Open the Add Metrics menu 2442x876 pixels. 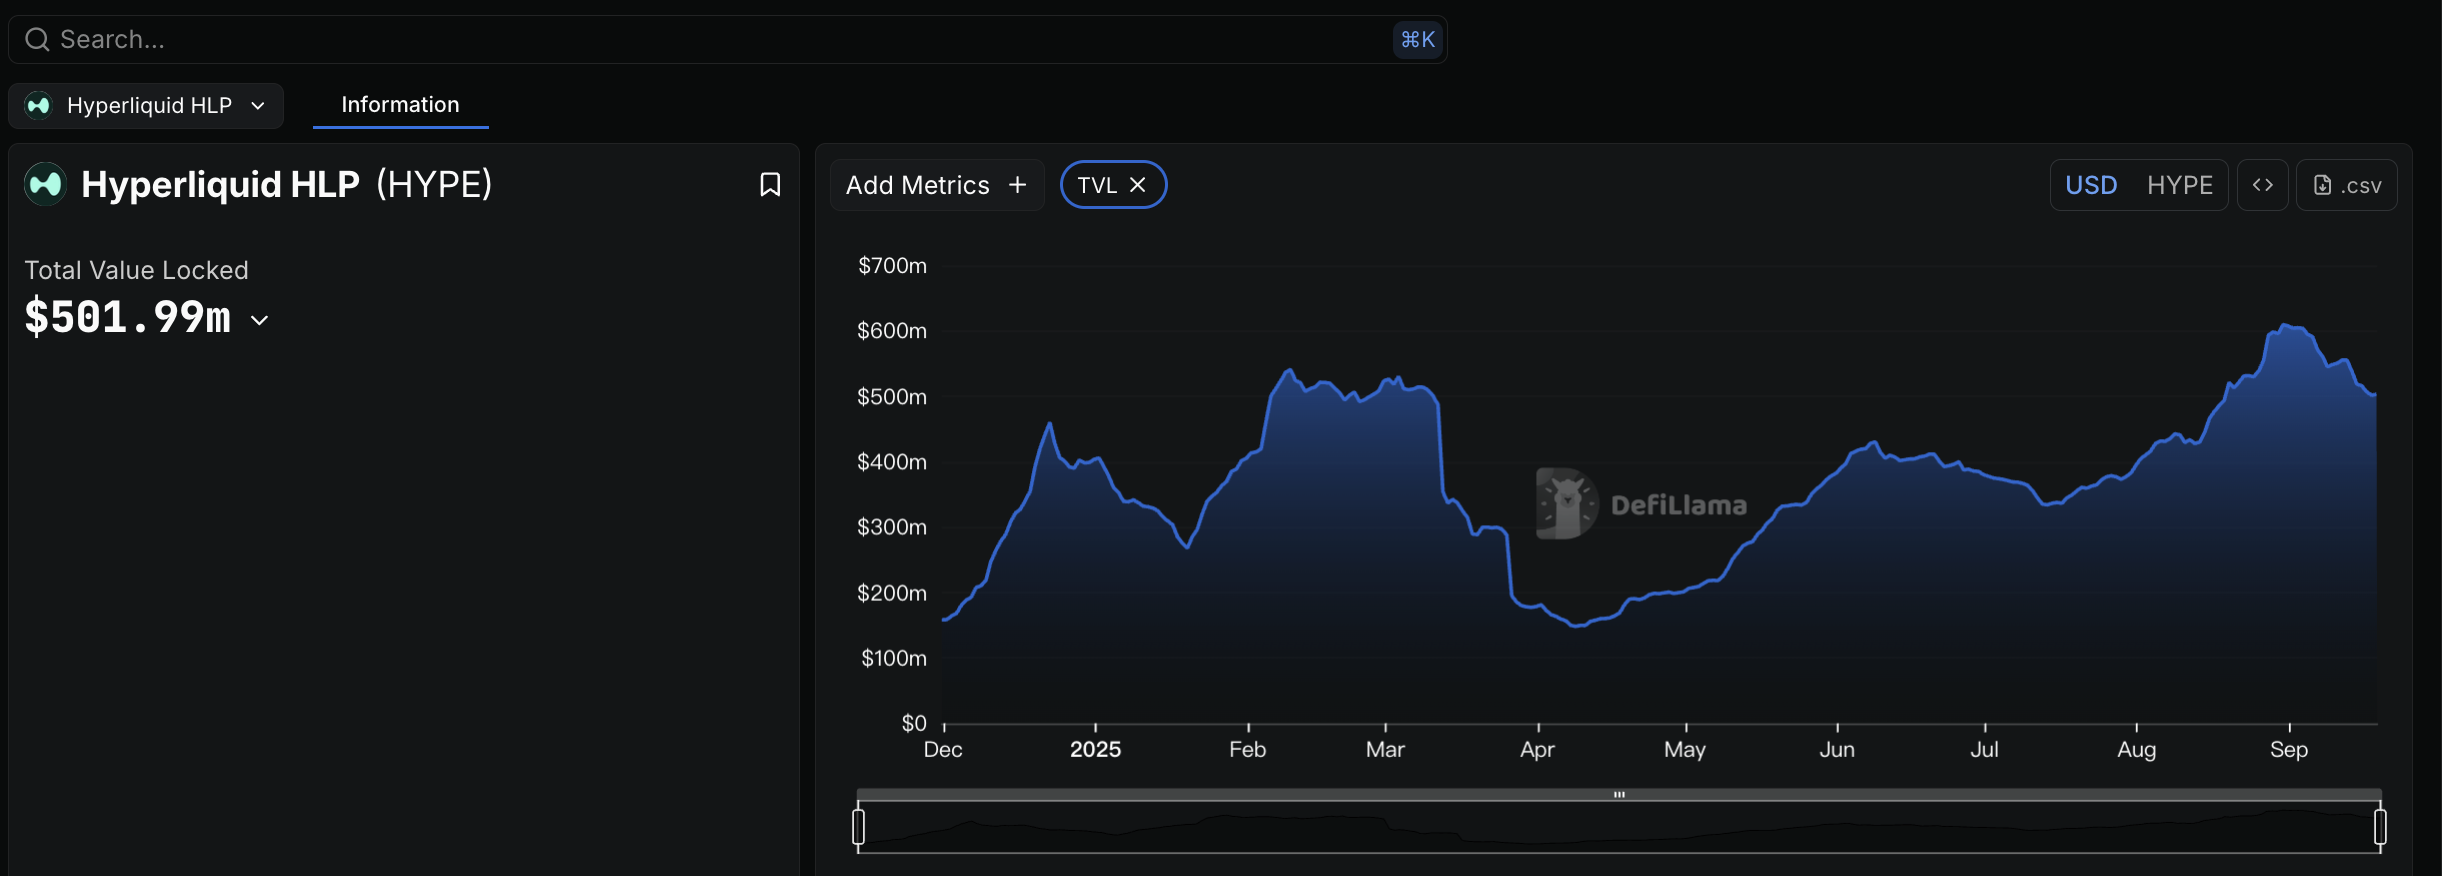pos(918,185)
